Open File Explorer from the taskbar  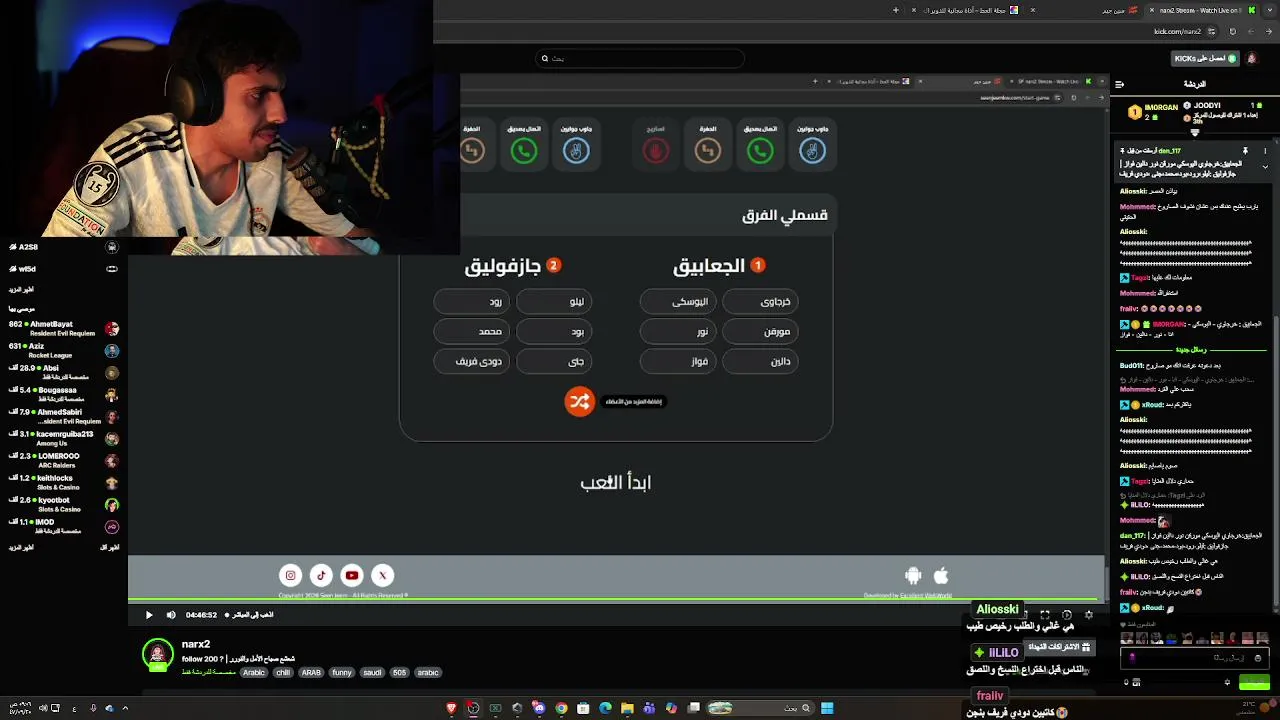(x=627, y=708)
